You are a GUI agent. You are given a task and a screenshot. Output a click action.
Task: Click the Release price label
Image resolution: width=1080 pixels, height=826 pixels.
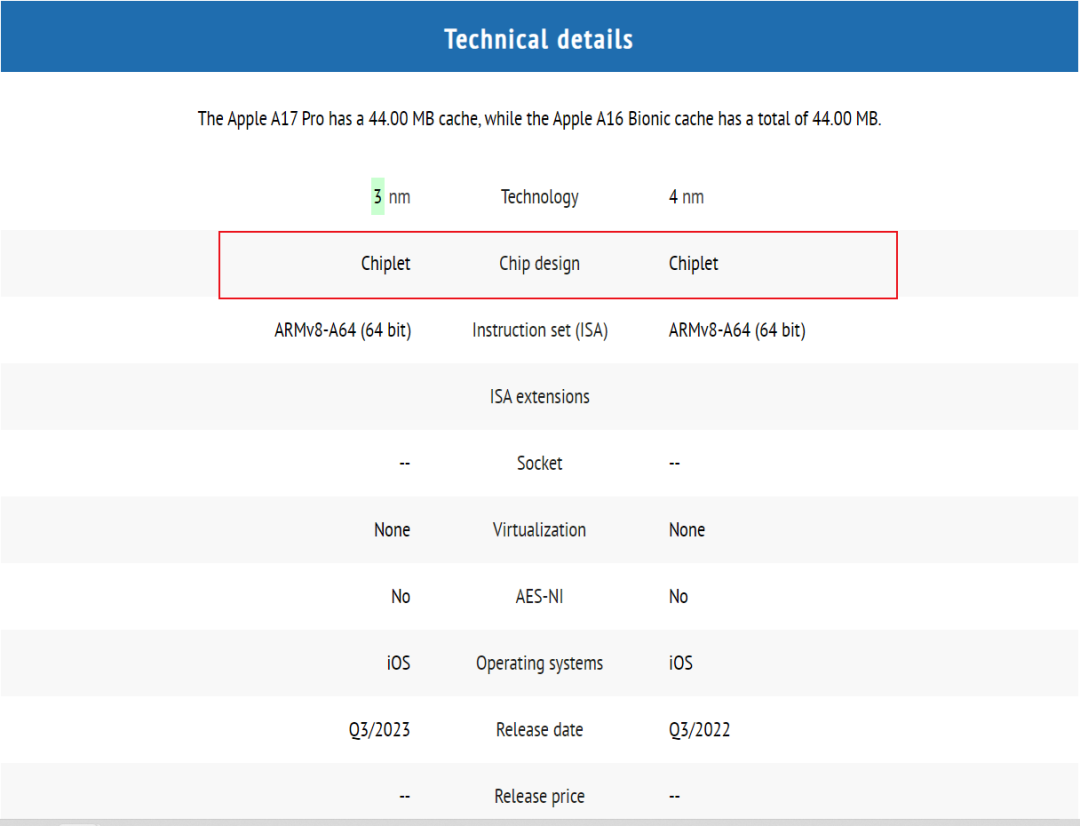[539, 796]
